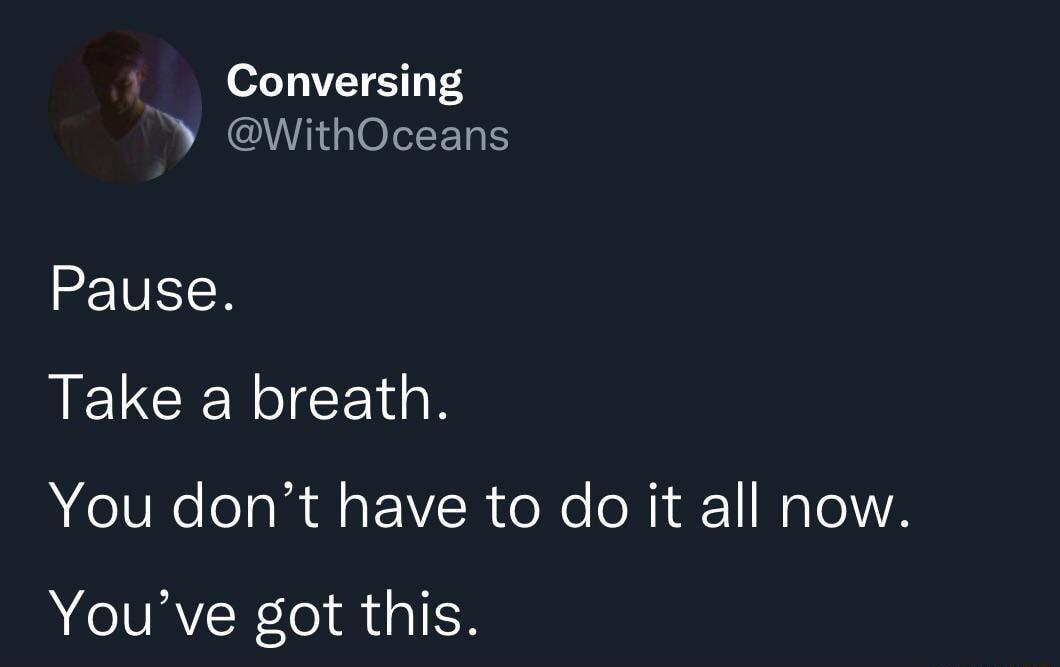Click the word do in the third line

click(594, 506)
